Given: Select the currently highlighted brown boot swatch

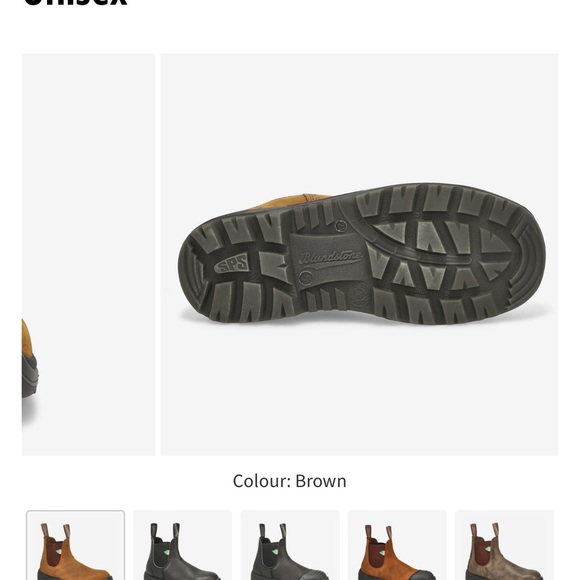Looking at the screenshot, I should 75,545.
